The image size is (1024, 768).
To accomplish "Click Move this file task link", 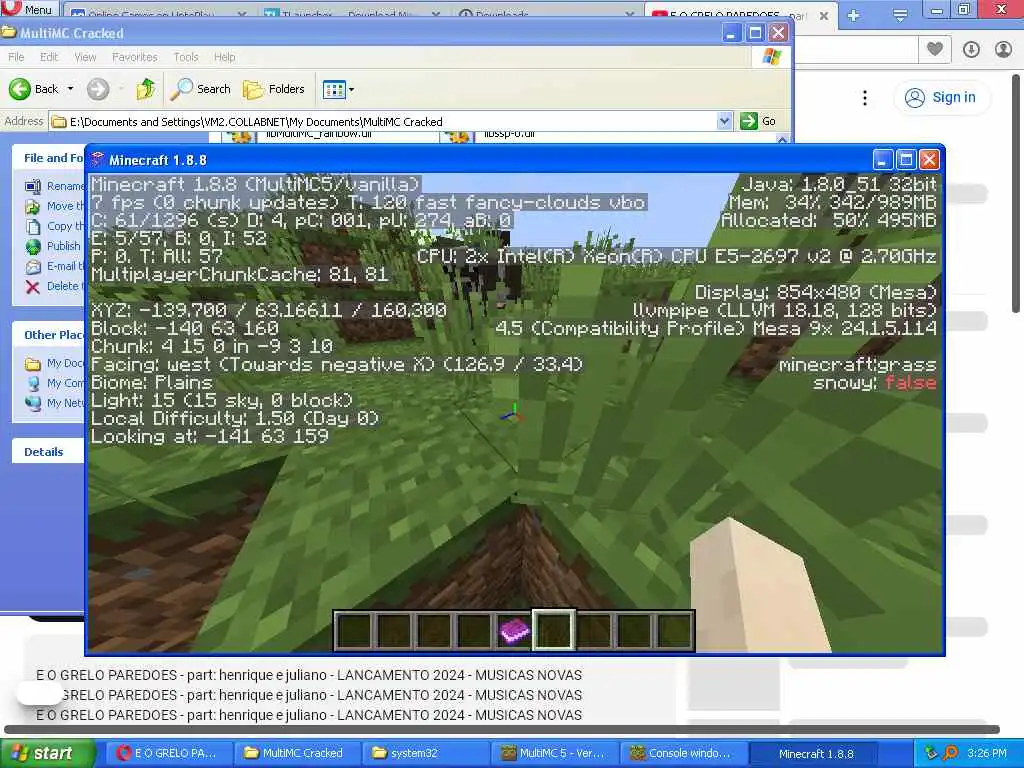I will (55, 206).
